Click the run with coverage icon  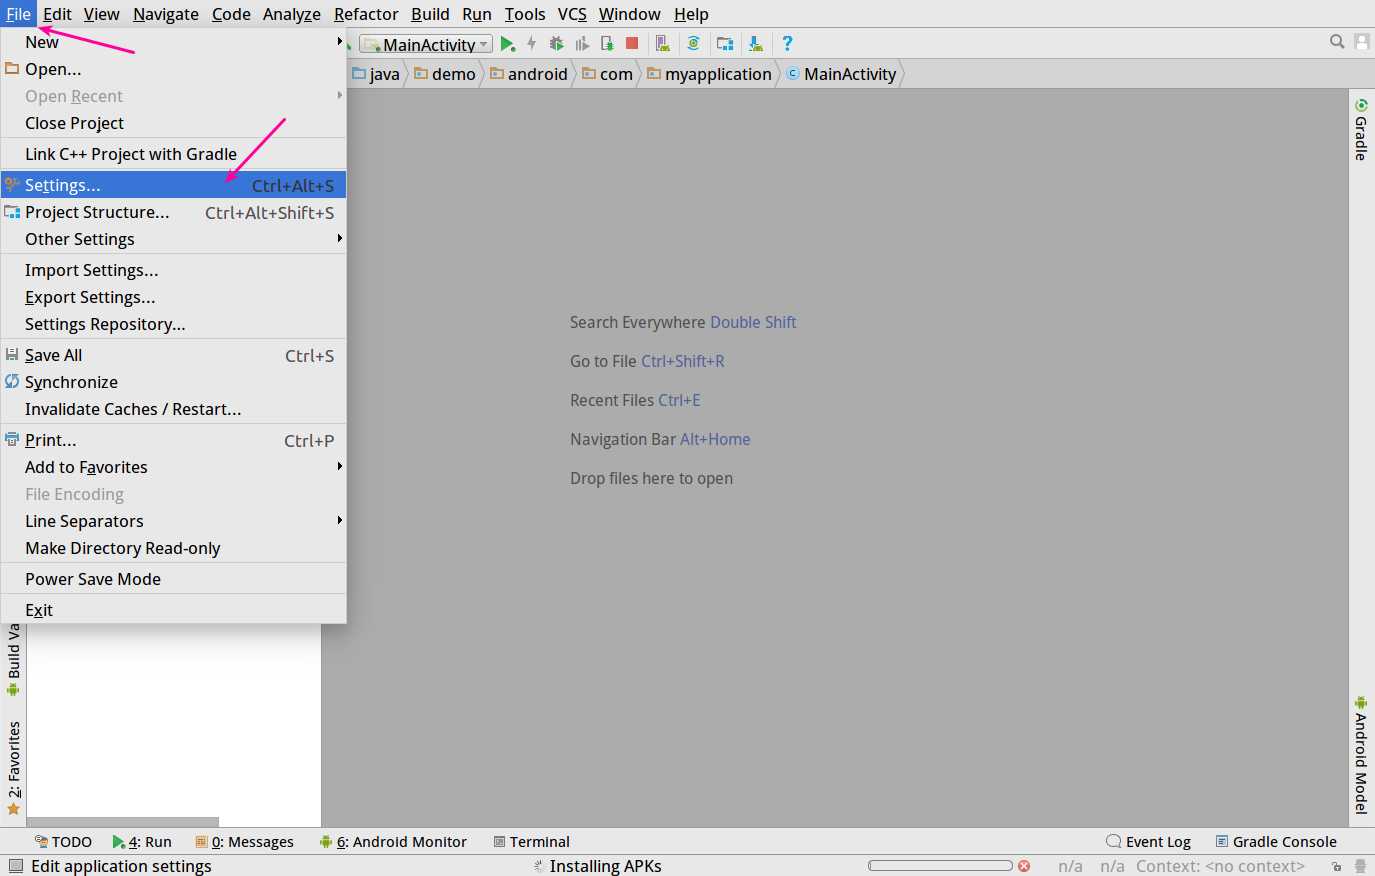(582, 44)
